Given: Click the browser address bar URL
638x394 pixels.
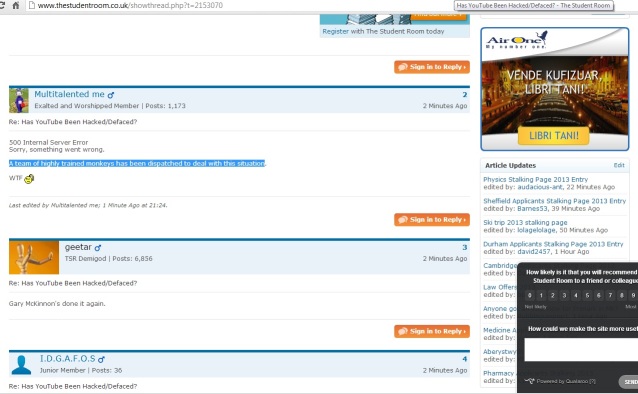Looking at the screenshot, I should 130,5.
